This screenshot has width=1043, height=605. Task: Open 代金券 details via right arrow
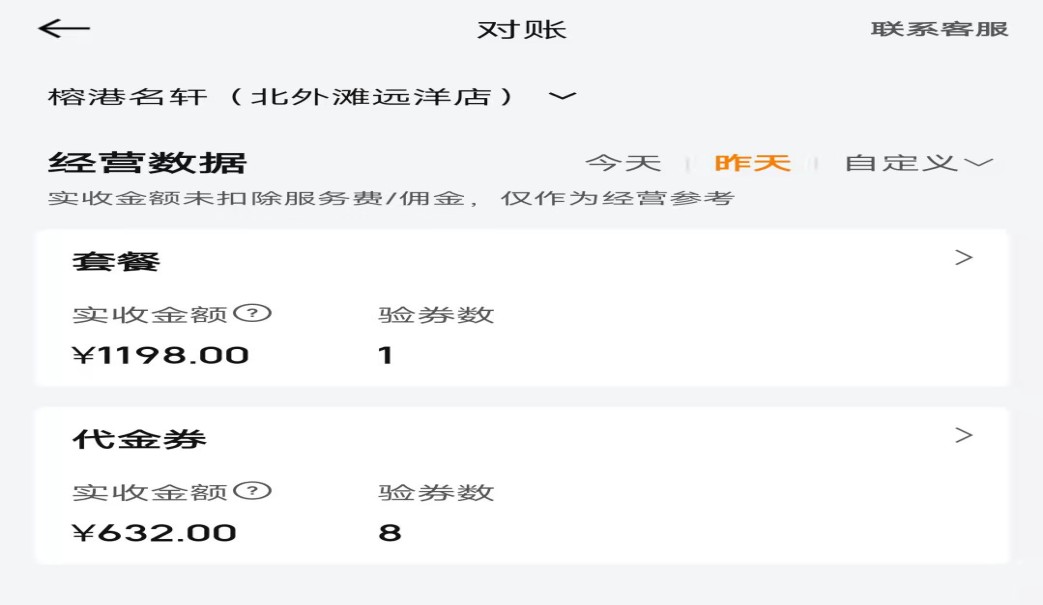pyautogui.click(x=963, y=435)
